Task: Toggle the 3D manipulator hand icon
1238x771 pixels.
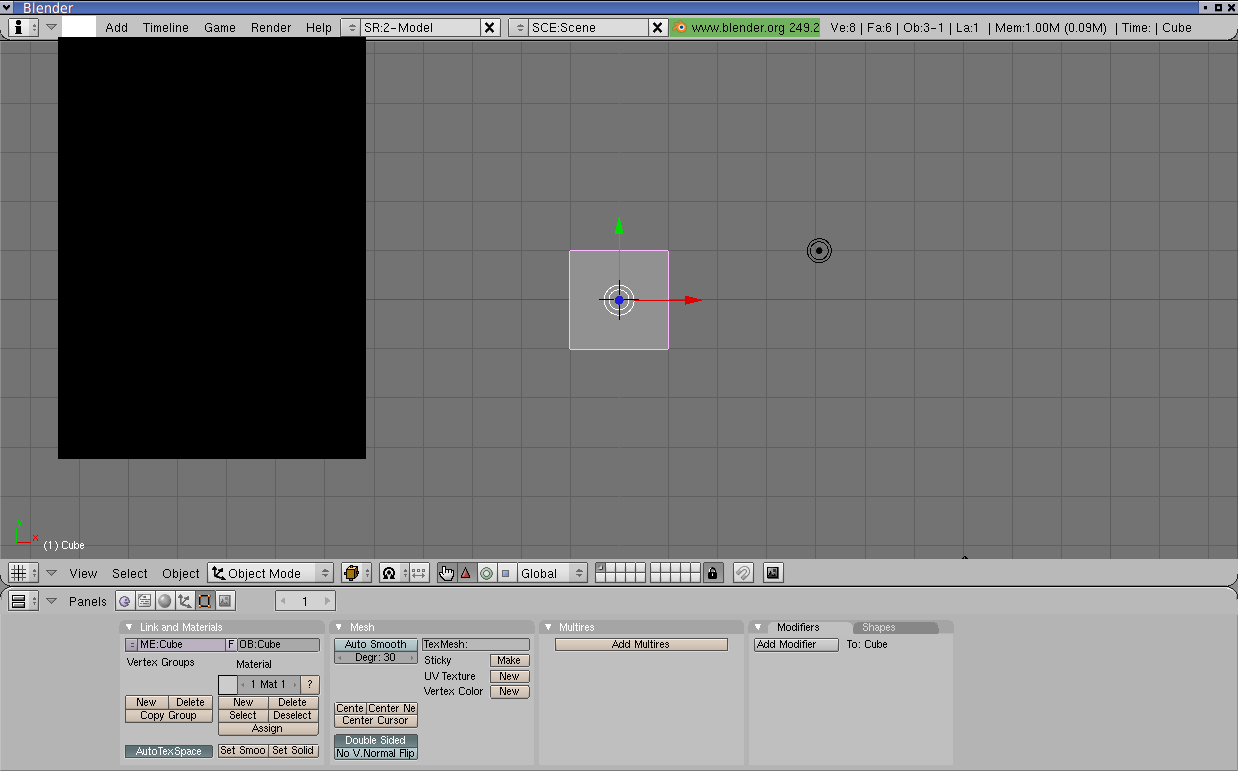Action: (446, 573)
